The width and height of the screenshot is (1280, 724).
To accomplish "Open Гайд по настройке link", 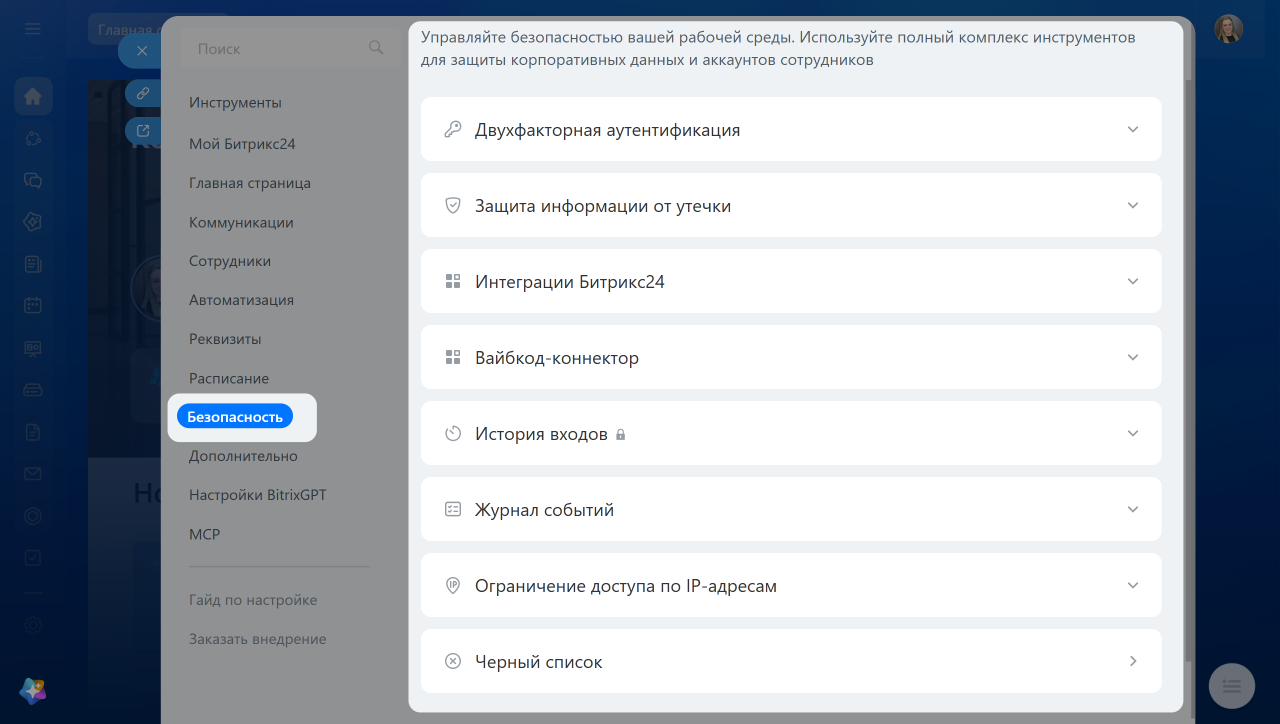I will pyautogui.click(x=253, y=600).
